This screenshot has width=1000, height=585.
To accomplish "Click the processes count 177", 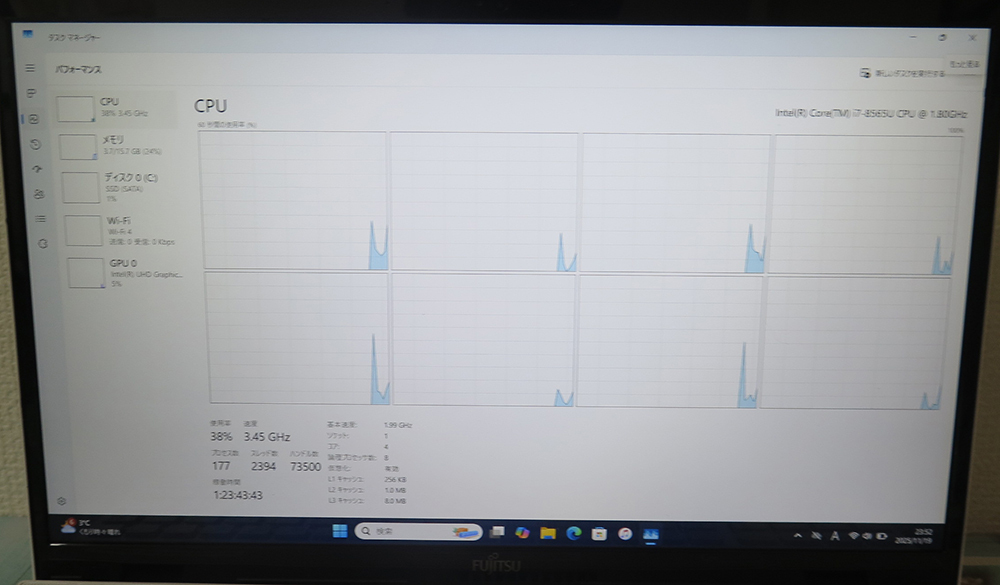I will (x=221, y=466).
